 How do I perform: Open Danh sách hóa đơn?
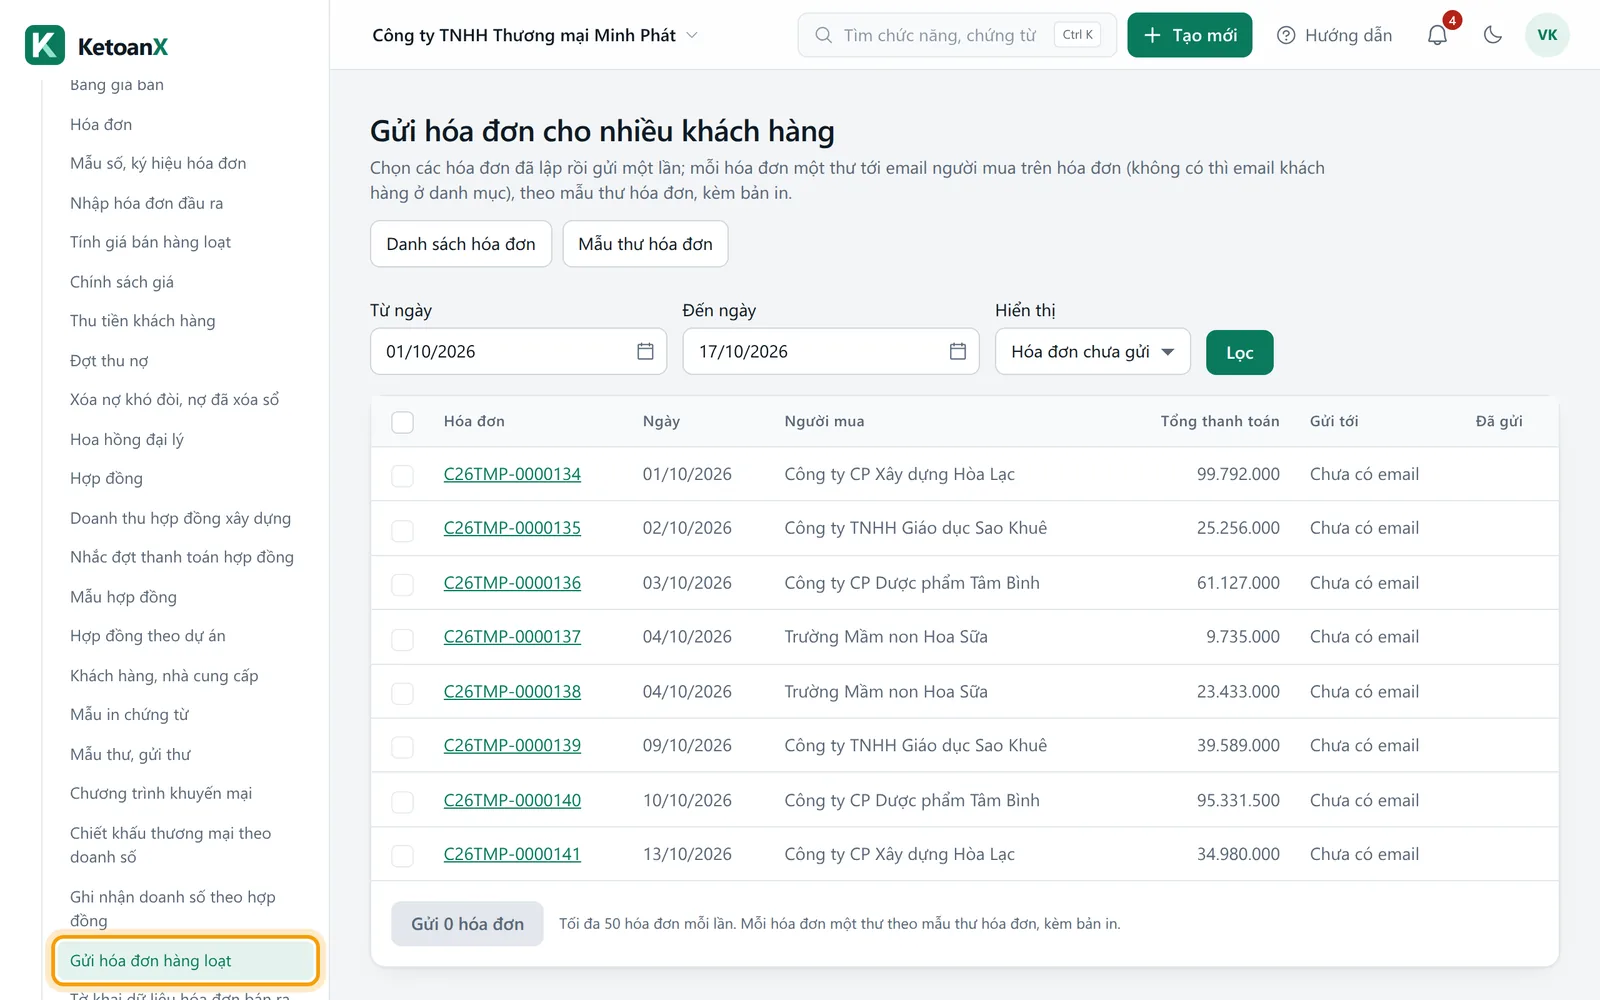pos(461,244)
